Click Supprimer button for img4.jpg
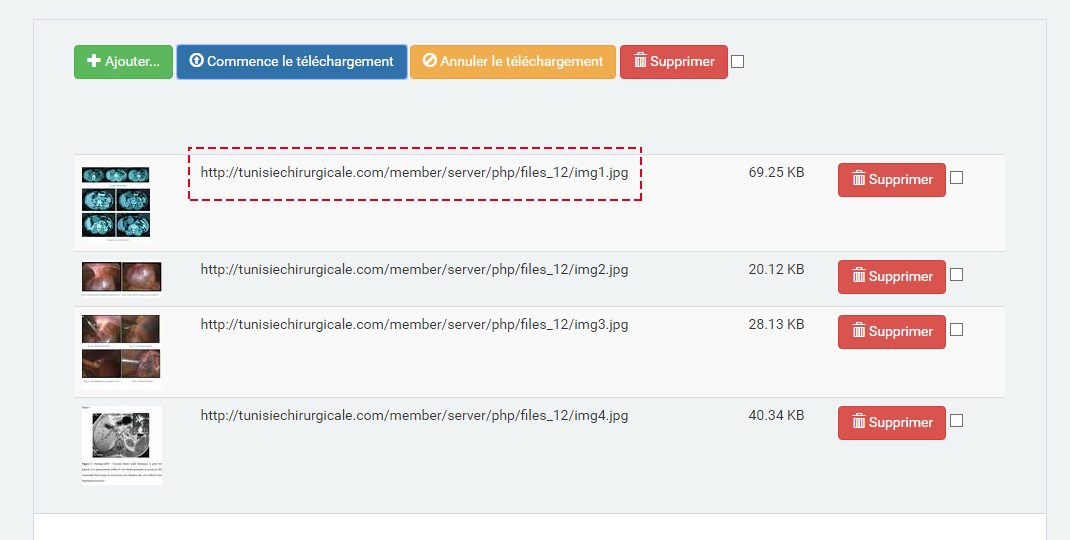The width and height of the screenshot is (1070, 540). click(892, 423)
